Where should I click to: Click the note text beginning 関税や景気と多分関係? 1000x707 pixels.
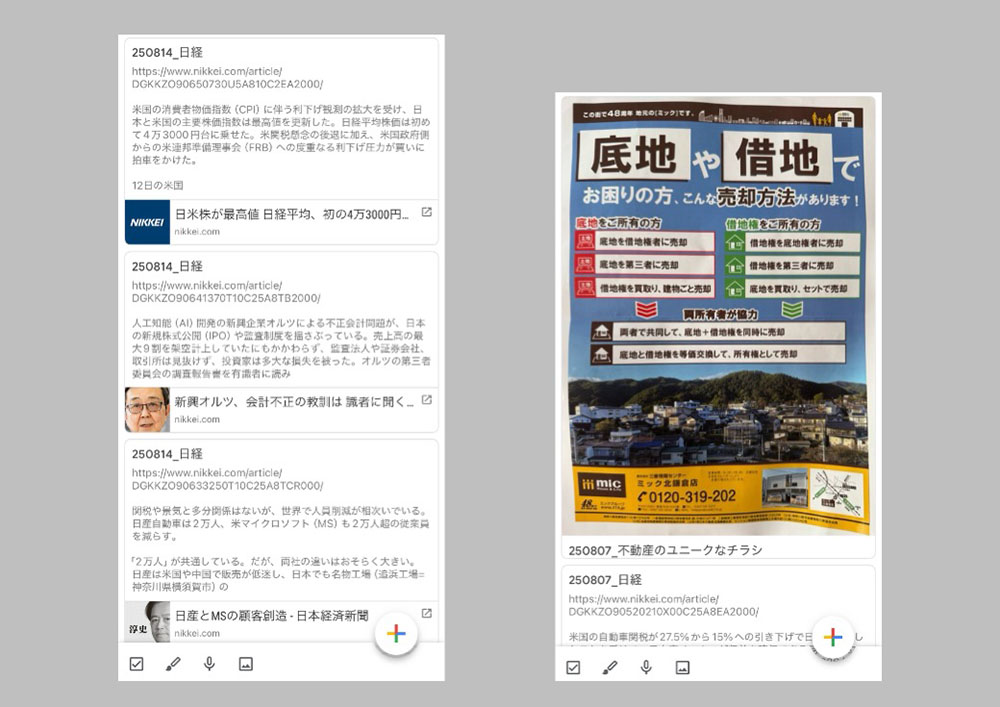281,523
